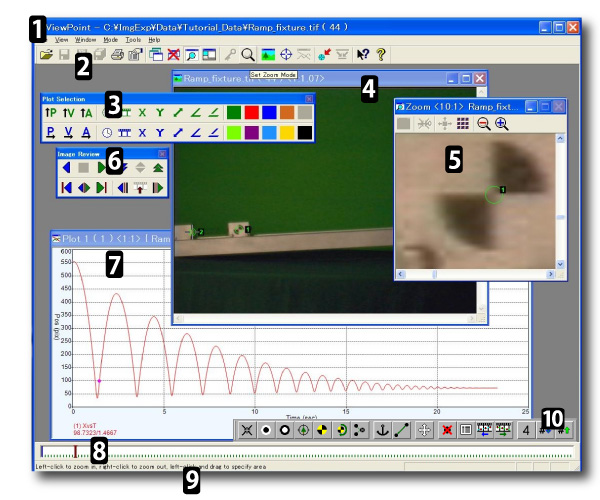This screenshot has width=600, height=500.
Task: Pick the red color swatch
Action: tap(251, 113)
